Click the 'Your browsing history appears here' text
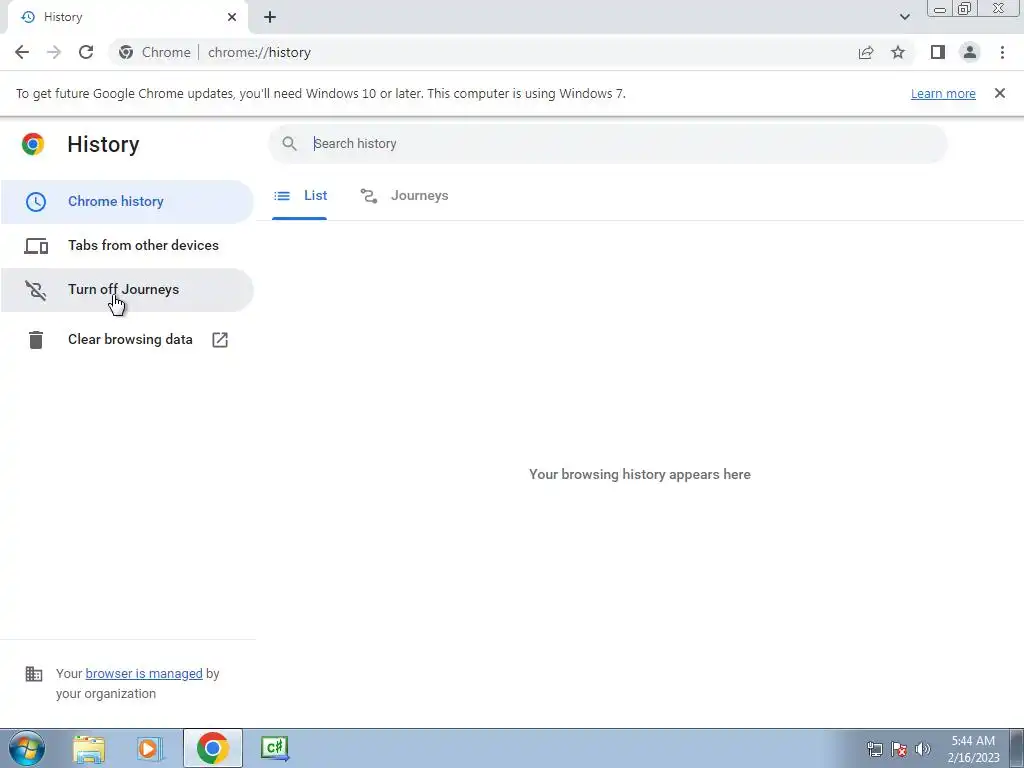 pyautogui.click(x=639, y=475)
